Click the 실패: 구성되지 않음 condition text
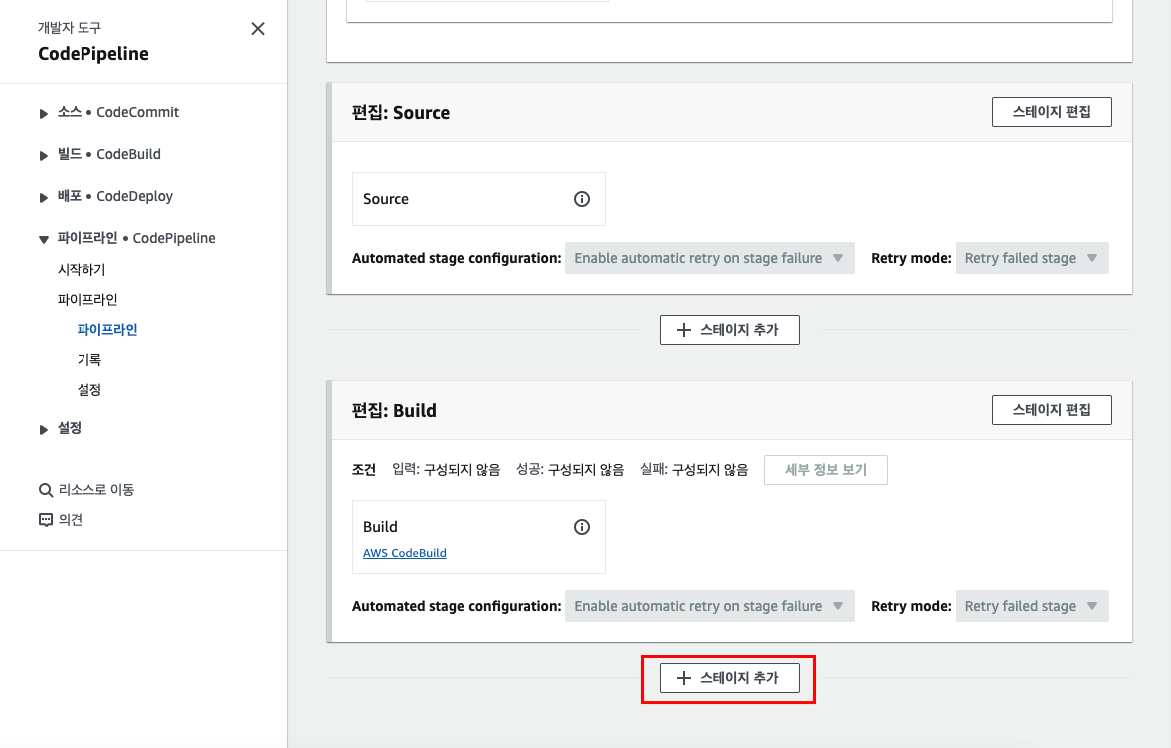 pyautogui.click(x=694, y=470)
